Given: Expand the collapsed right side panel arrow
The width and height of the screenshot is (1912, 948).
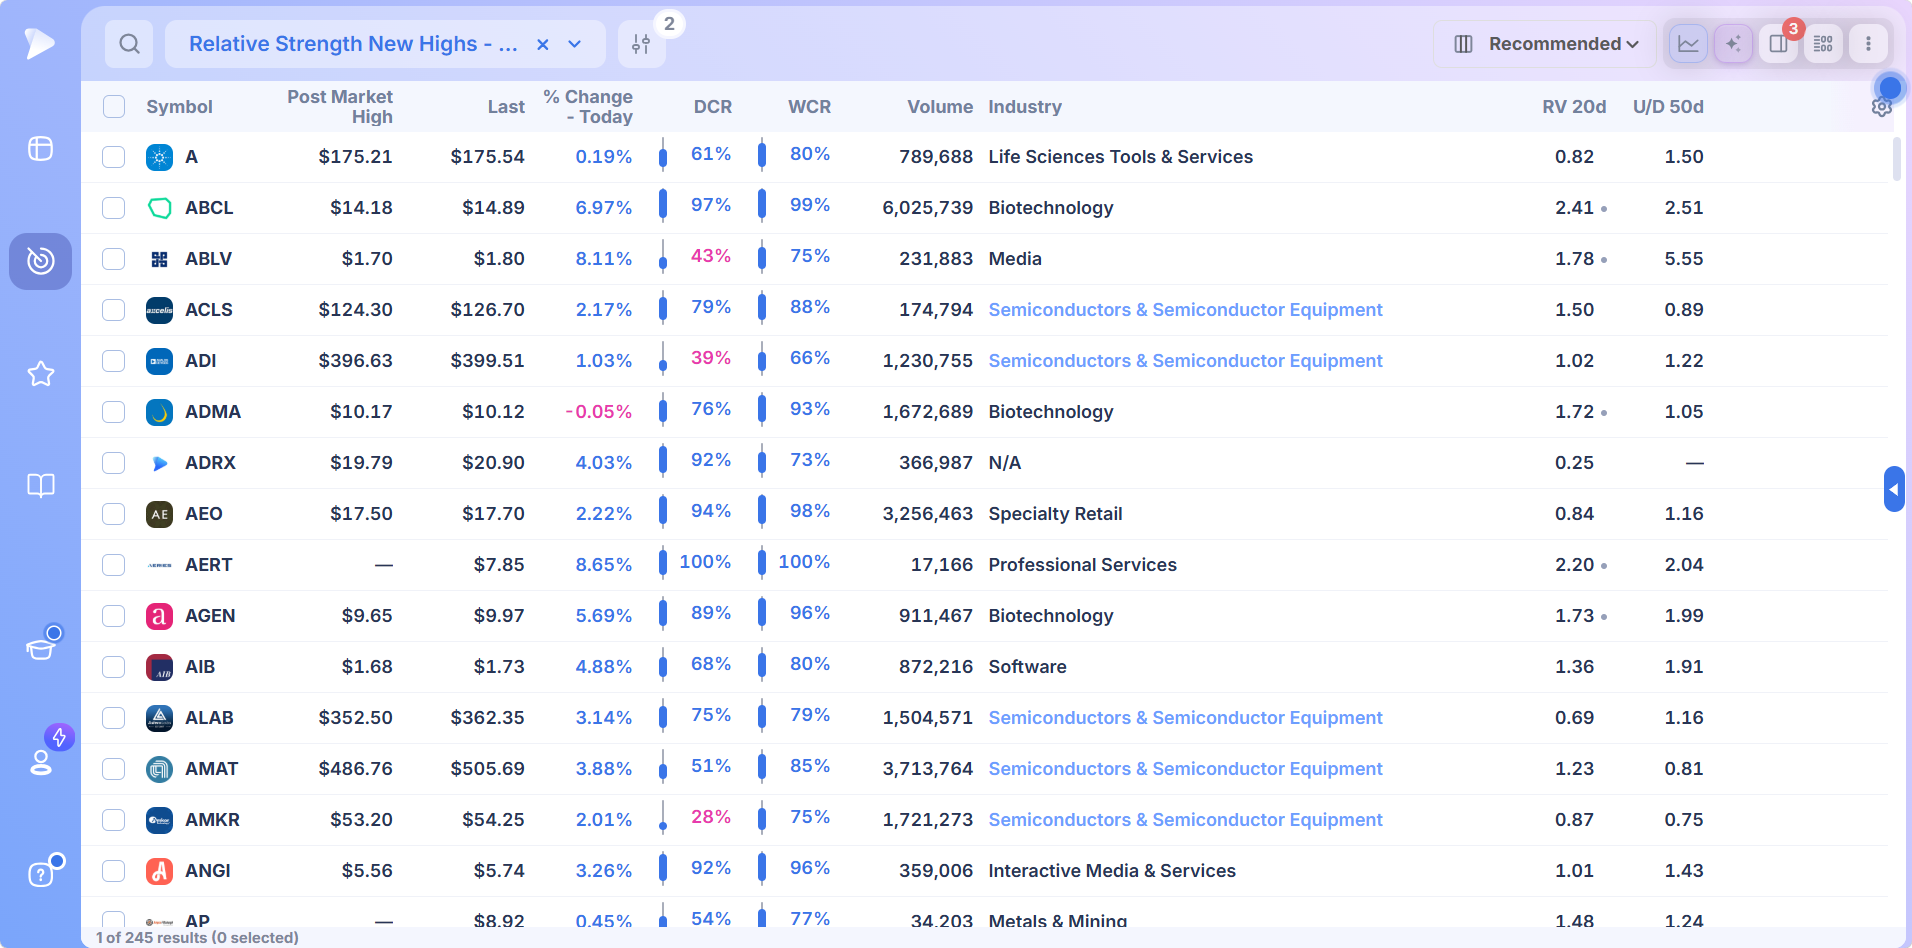Looking at the screenshot, I should [1894, 489].
